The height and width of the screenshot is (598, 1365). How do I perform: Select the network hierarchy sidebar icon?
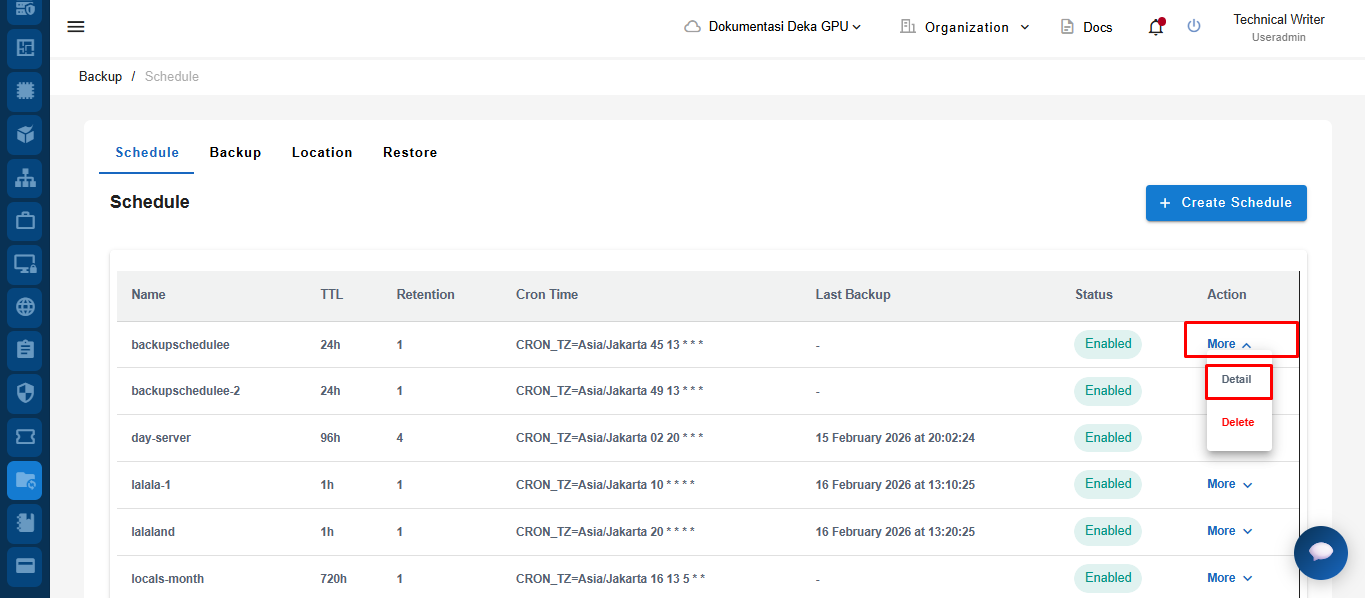coord(25,178)
